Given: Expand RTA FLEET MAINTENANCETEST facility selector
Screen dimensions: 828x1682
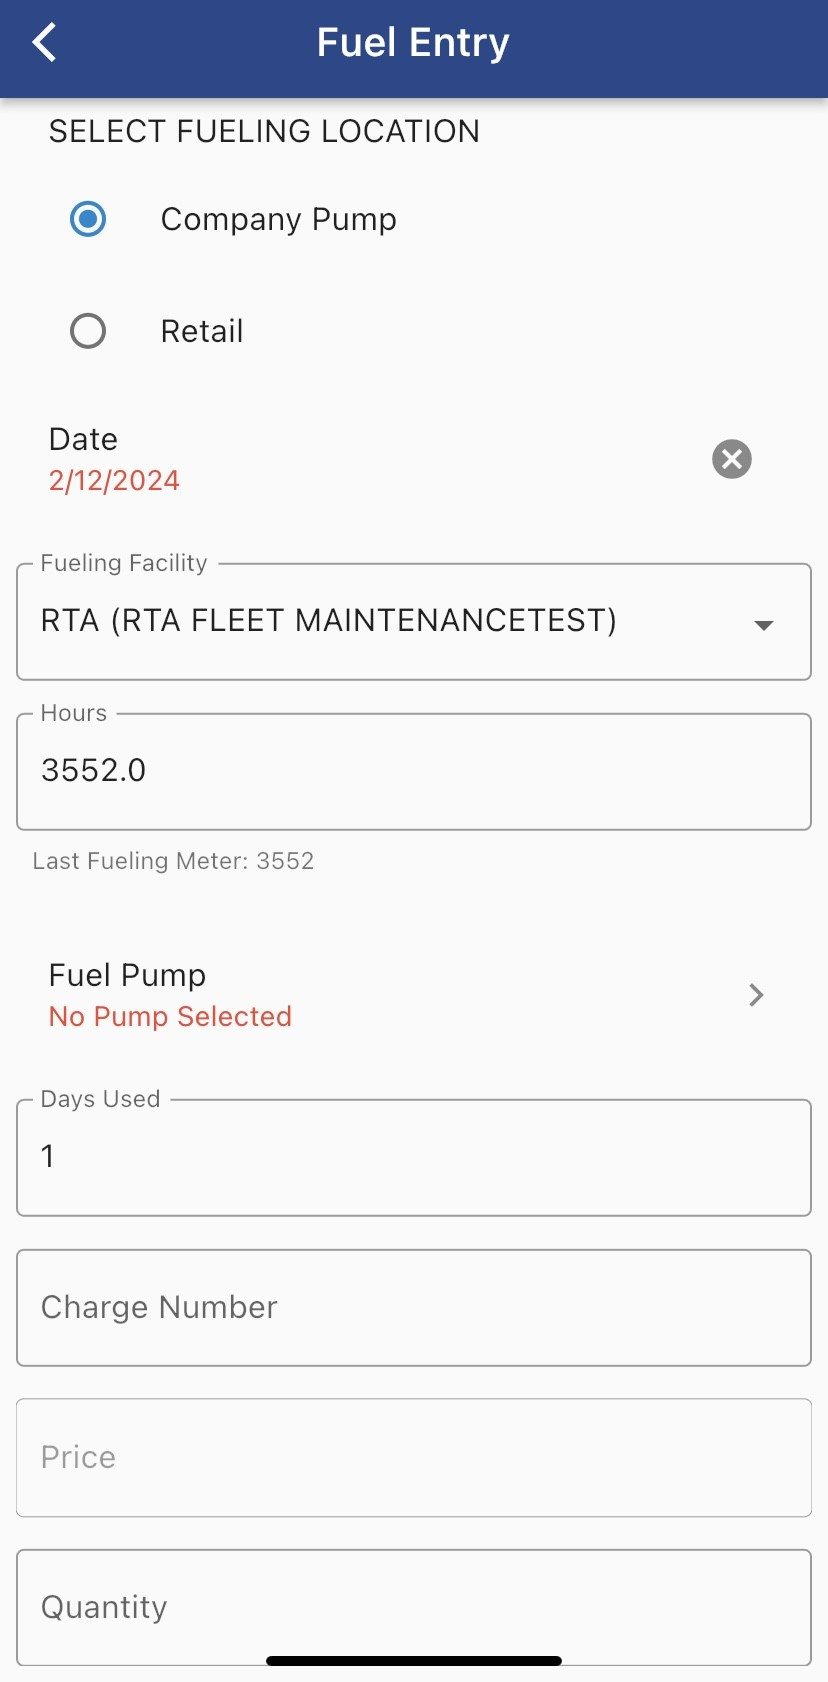Looking at the screenshot, I should [328, 621].
